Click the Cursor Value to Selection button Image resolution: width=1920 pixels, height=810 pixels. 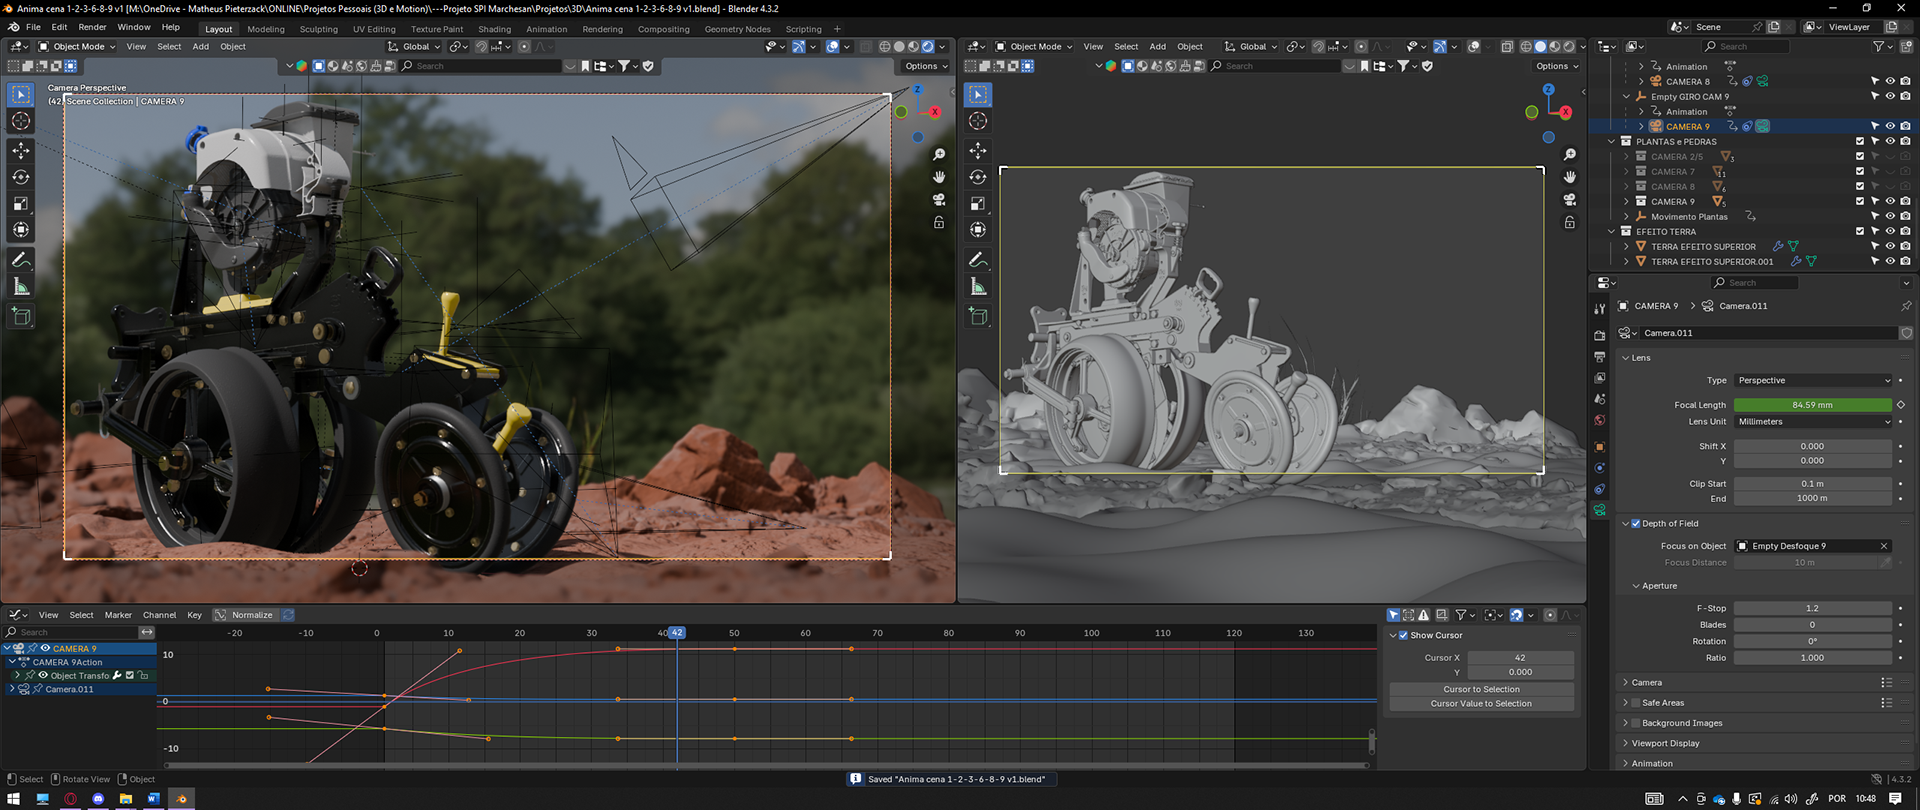pos(1481,703)
